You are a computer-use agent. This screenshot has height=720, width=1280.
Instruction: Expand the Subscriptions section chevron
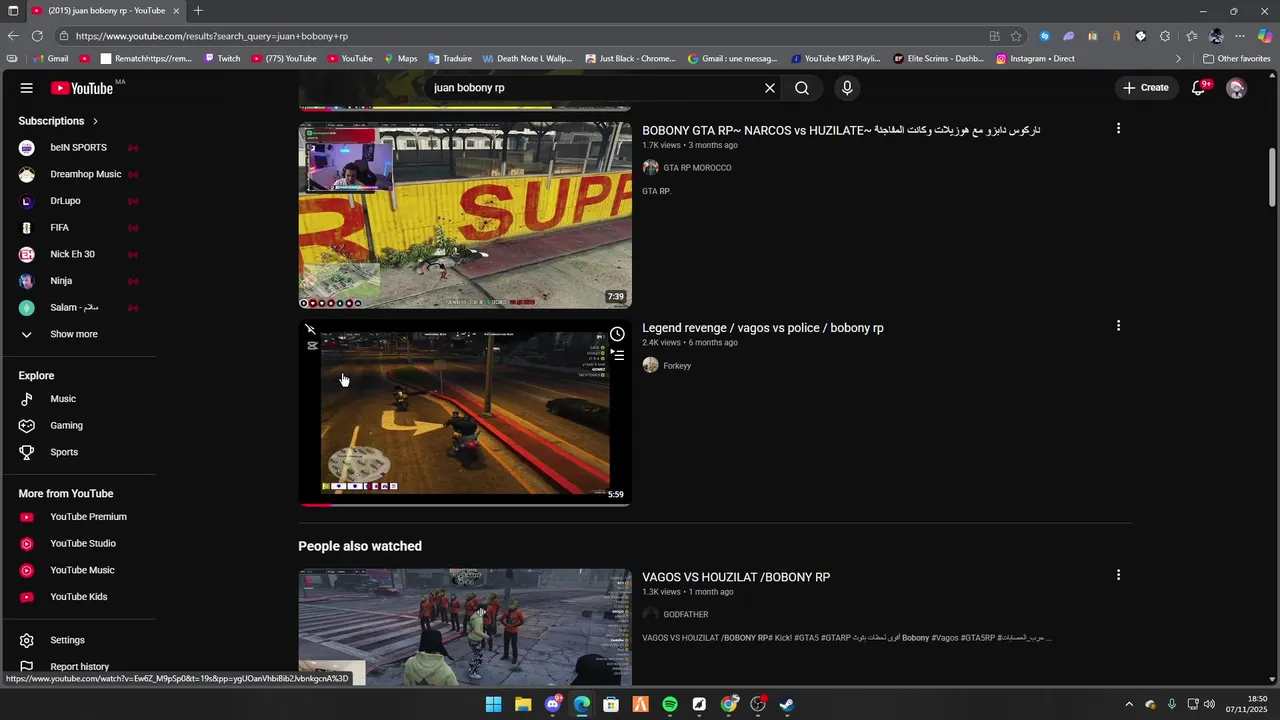96,121
